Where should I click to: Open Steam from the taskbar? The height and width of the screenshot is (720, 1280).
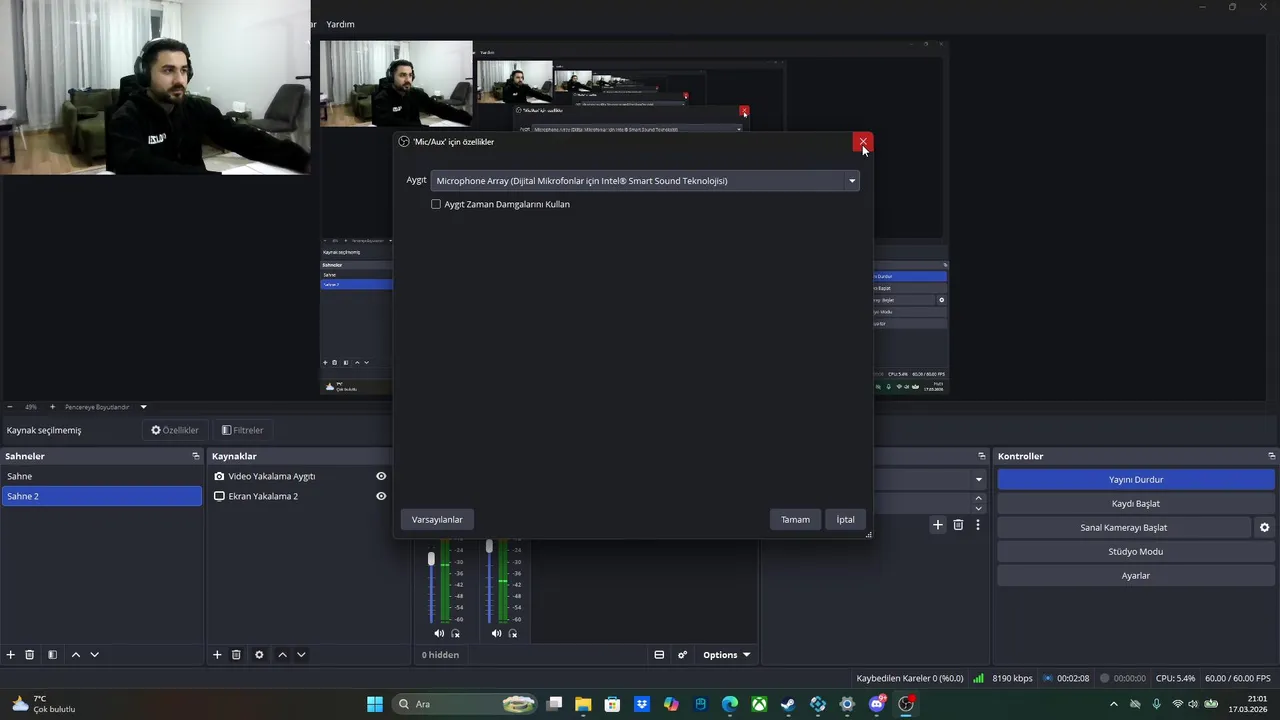tap(788, 704)
